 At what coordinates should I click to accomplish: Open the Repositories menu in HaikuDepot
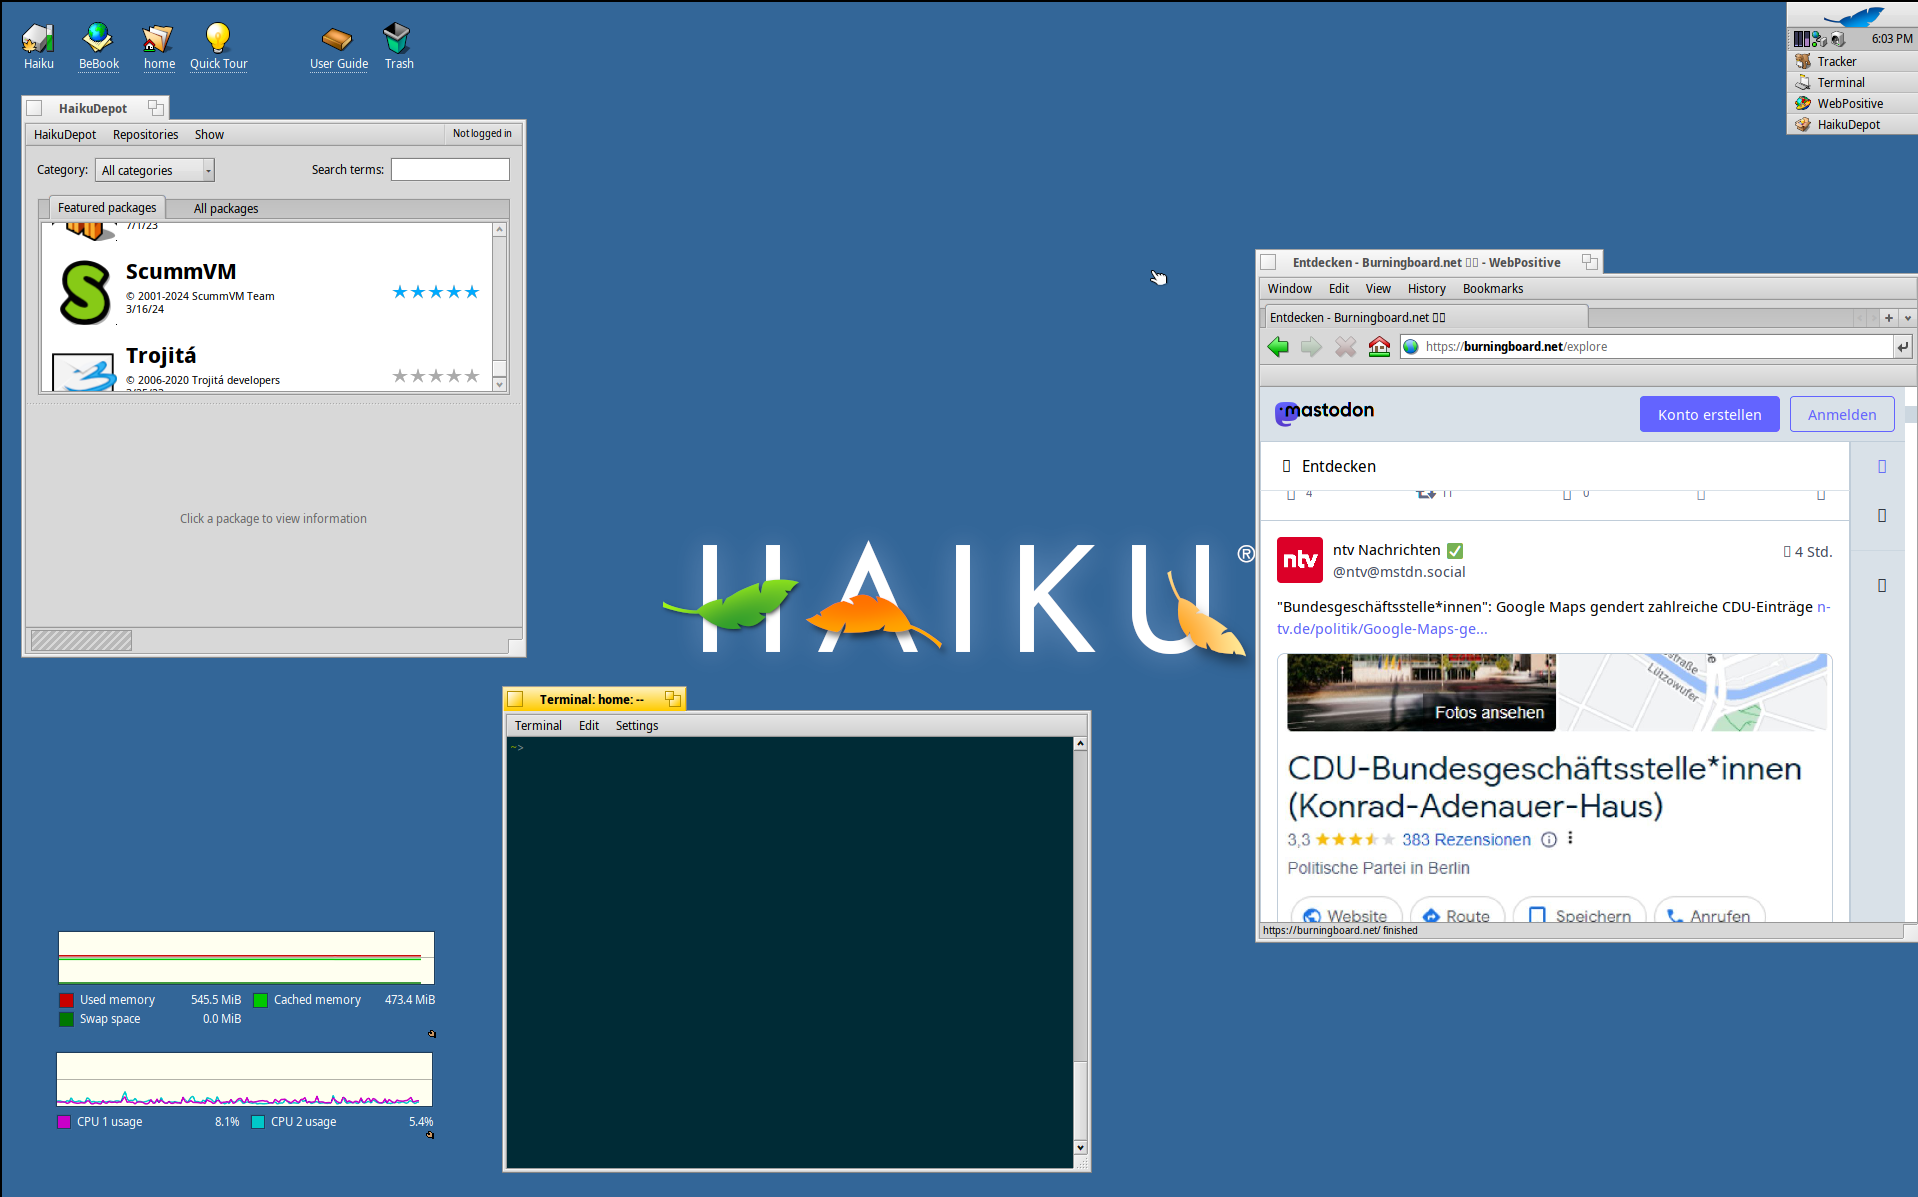tap(145, 135)
